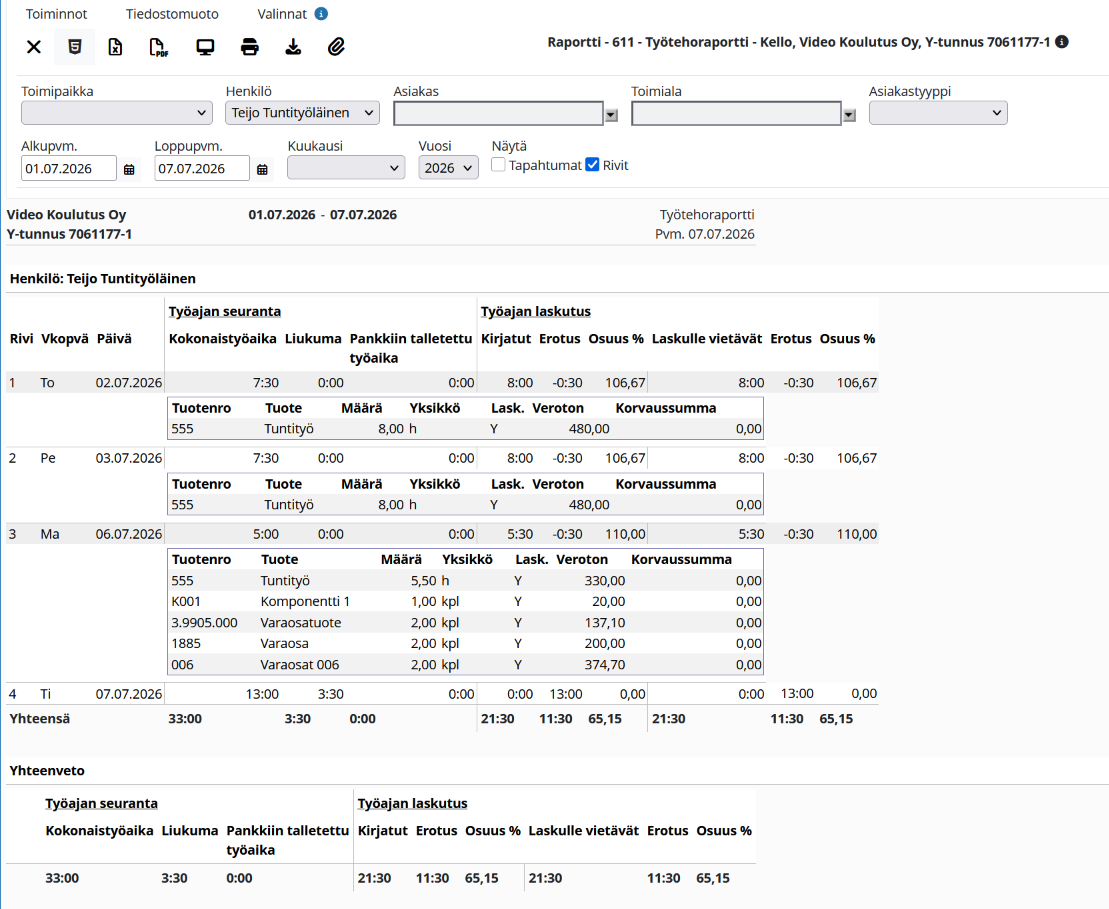Show report on screen monitor icon
The height and width of the screenshot is (909, 1109).
(205, 47)
